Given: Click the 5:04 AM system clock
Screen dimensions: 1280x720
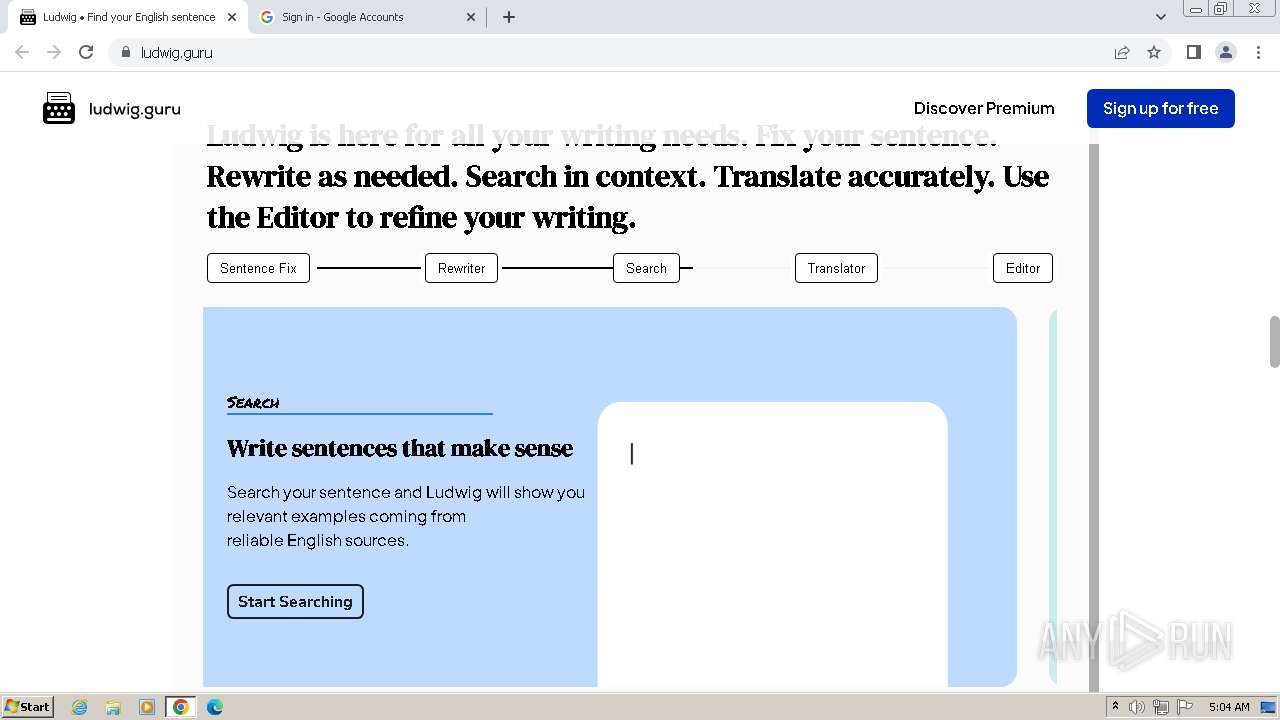Looking at the screenshot, I should click(x=1229, y=707).
